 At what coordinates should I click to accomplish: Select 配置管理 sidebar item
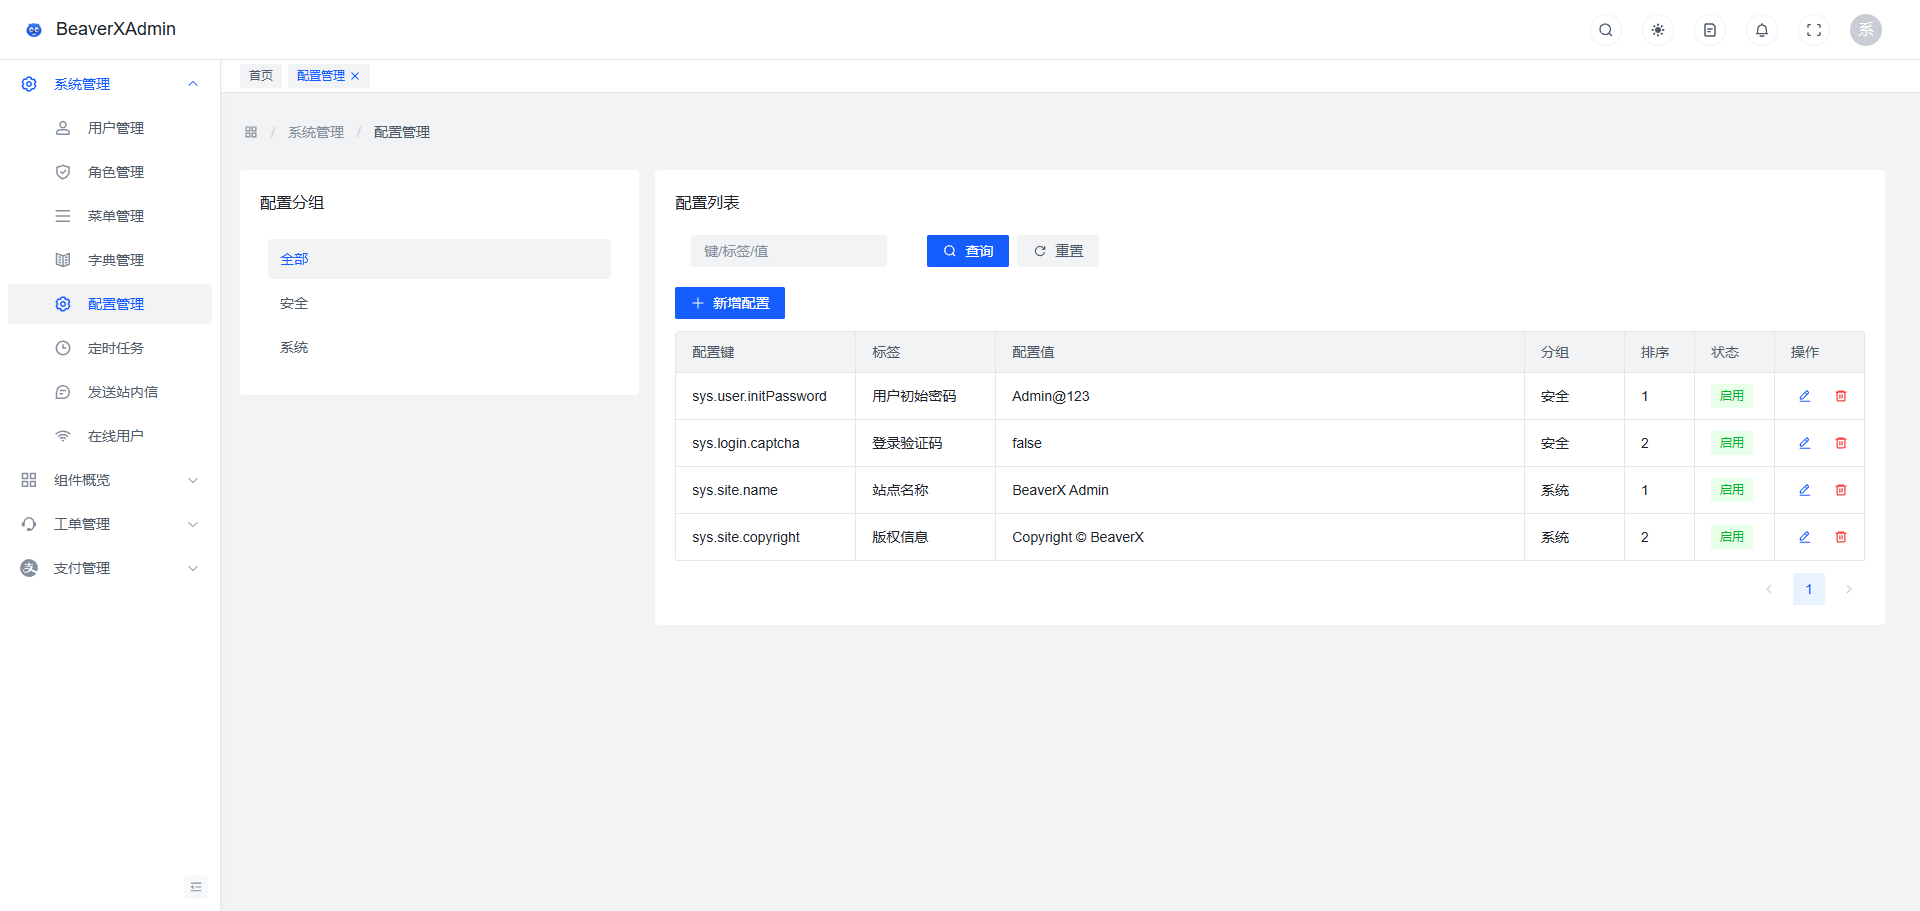[x=110, y=304]
